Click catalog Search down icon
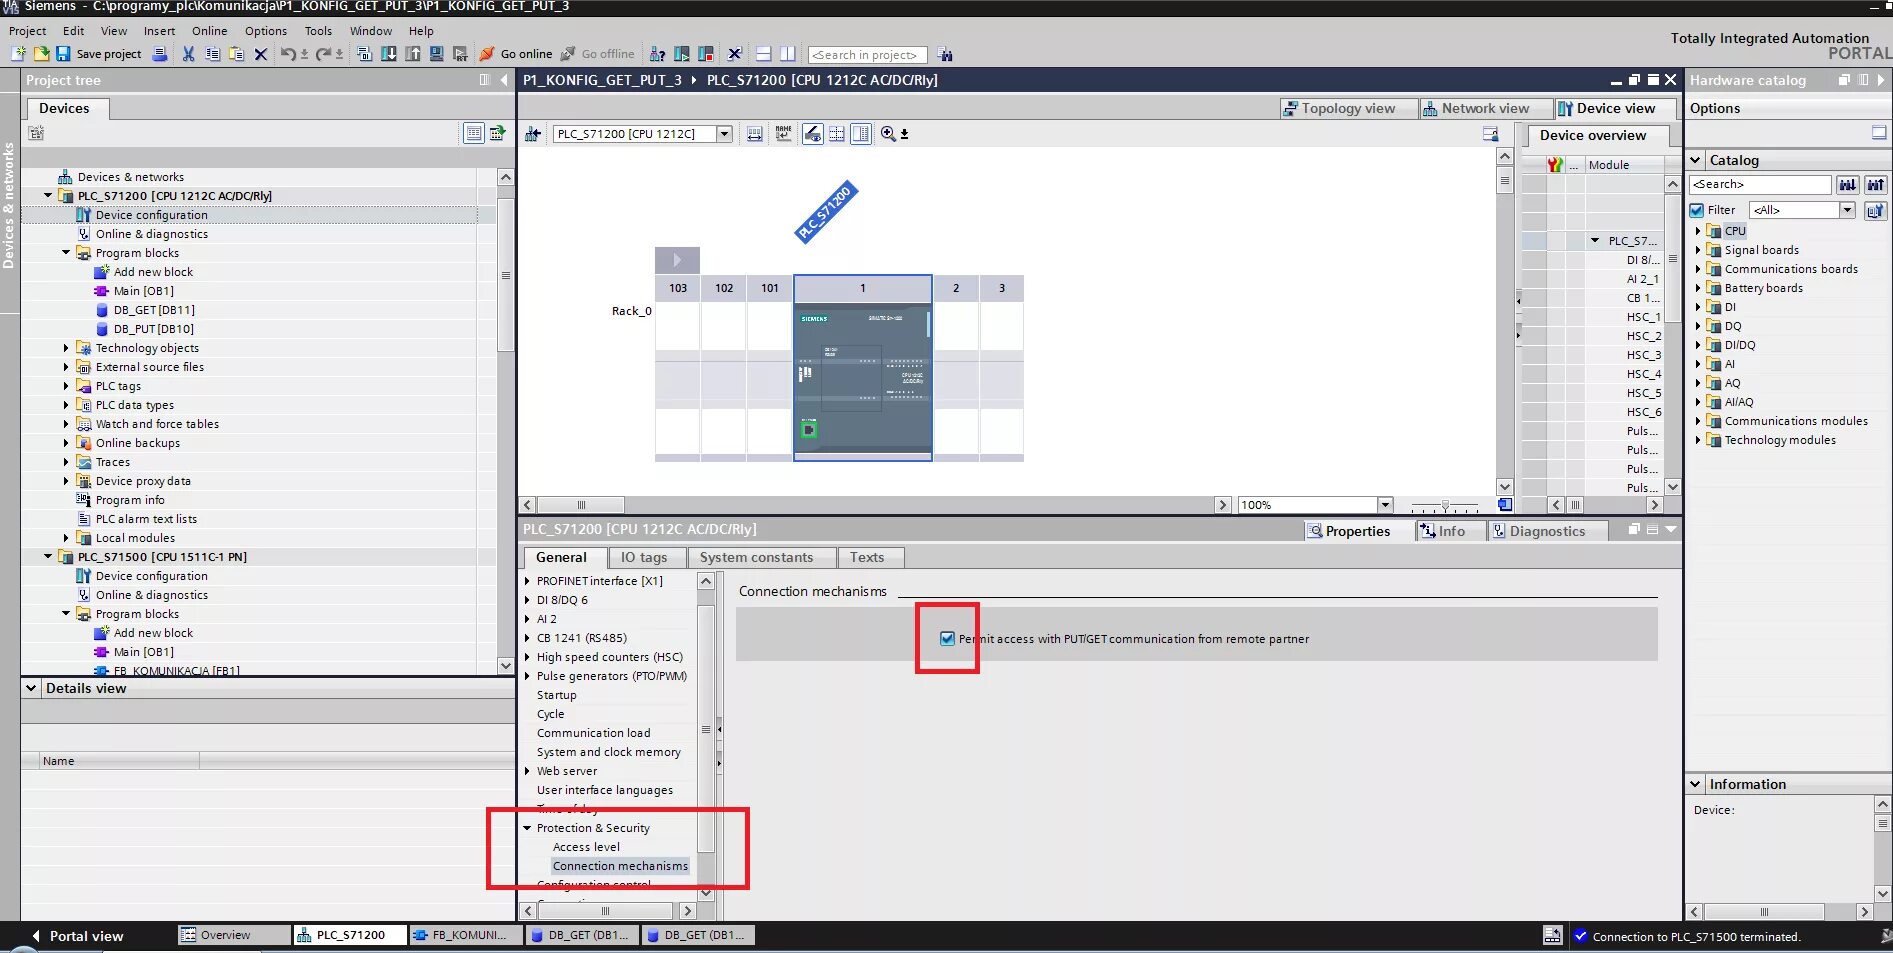Viewport: 1893px width, 953px height. coord(1848,184)
